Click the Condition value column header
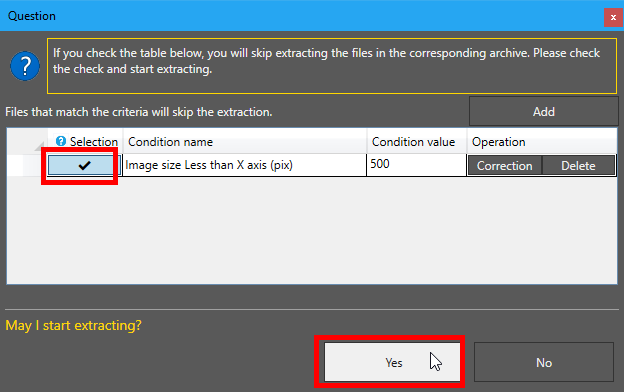Image resolution: width=624 pixels, height=392 pixels. tap(417, 142)
